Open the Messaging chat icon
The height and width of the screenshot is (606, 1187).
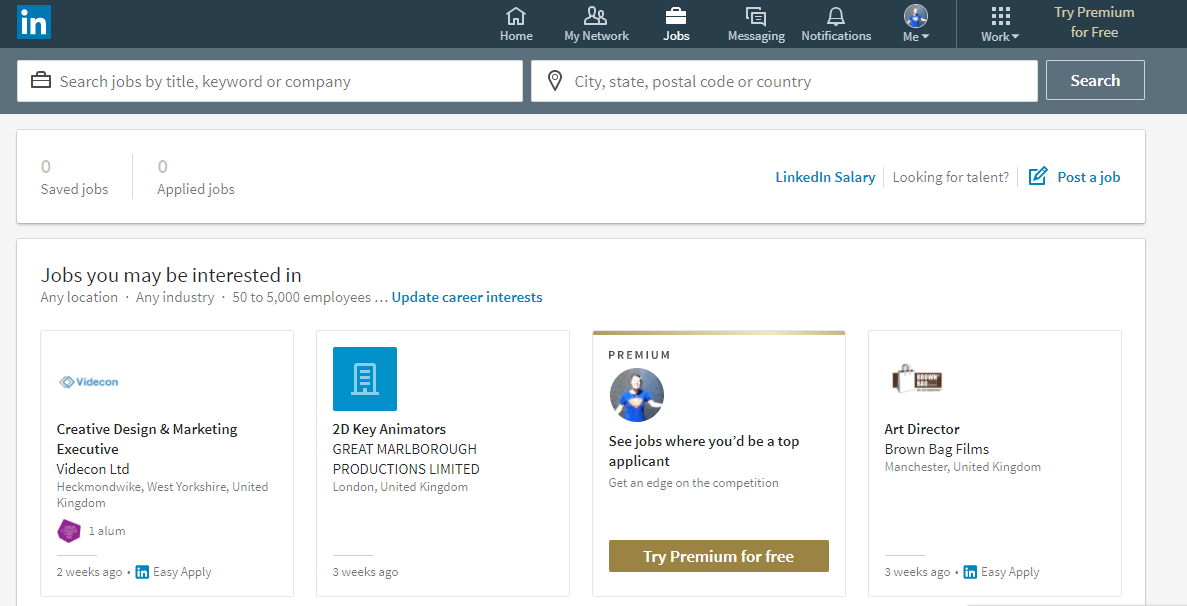pos(756,16)
